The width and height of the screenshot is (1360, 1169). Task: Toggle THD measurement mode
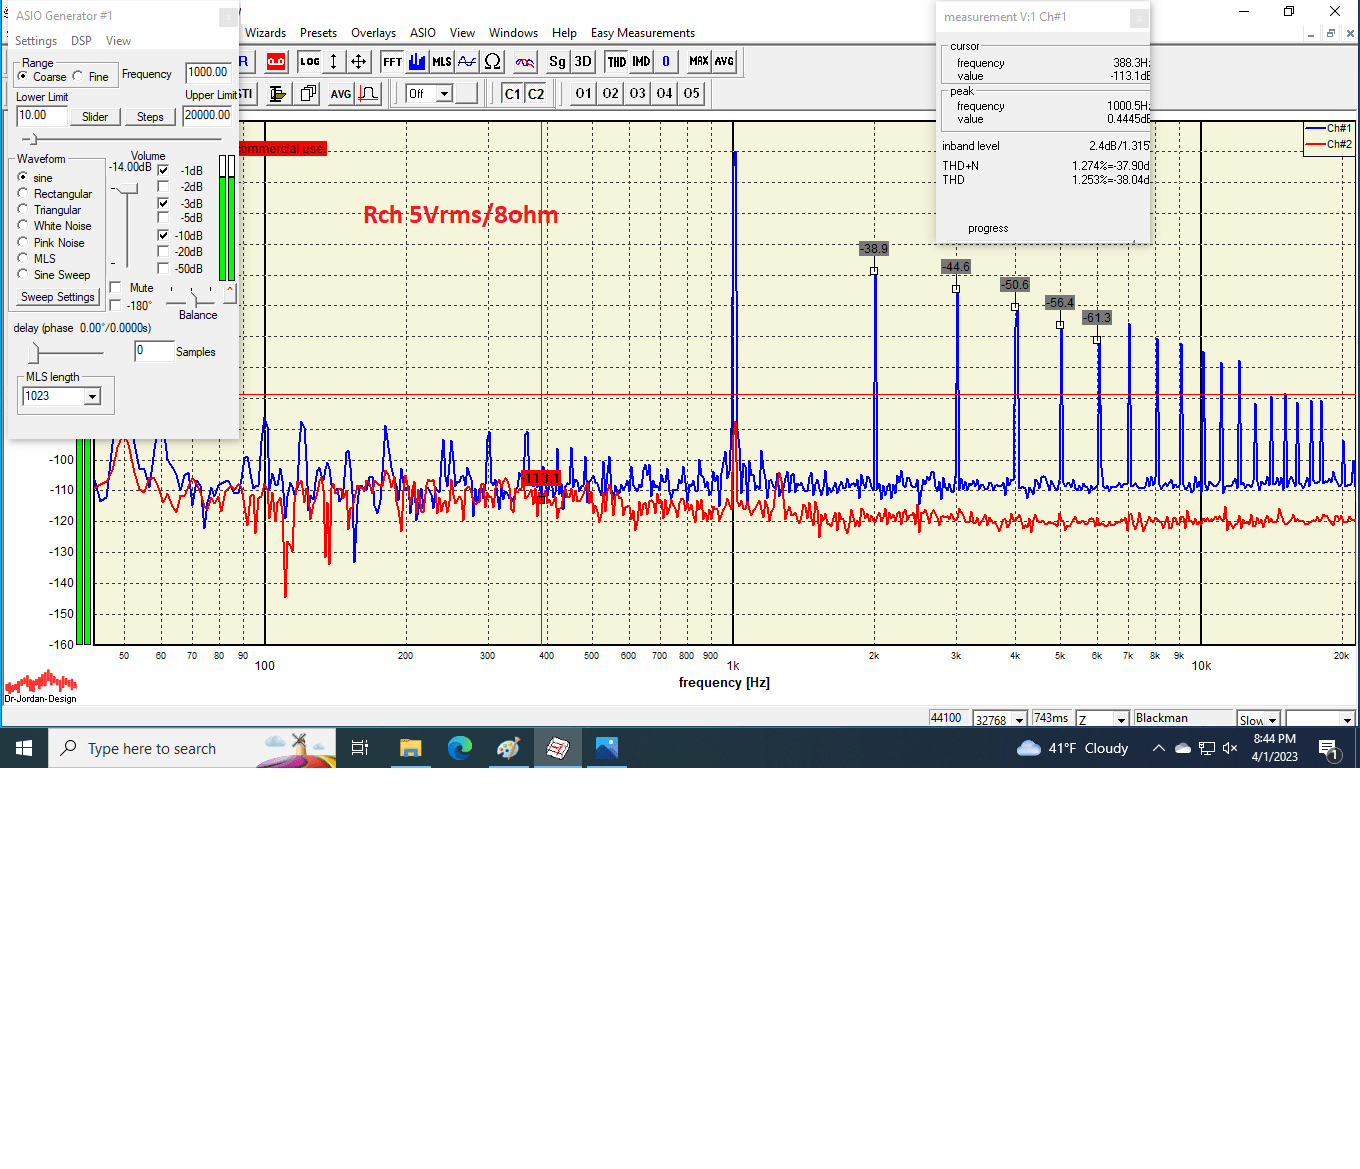click(617, 62)
